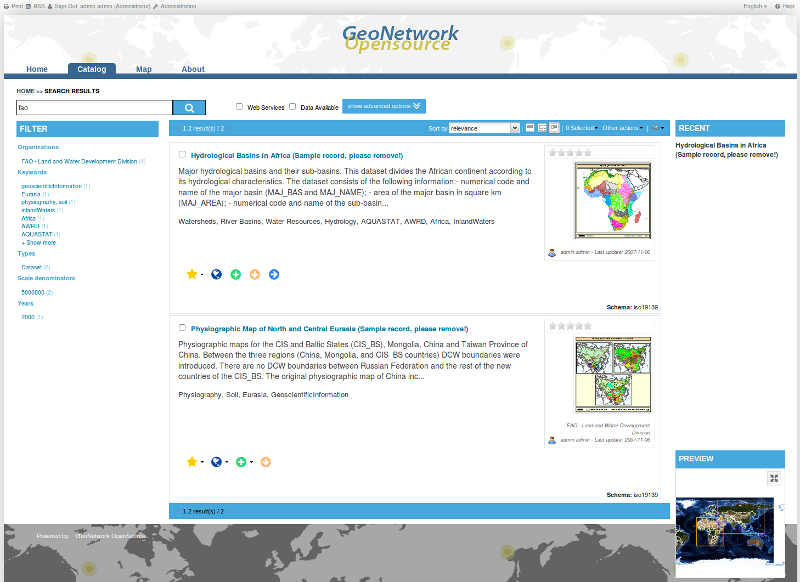Filter by keyword Eurasia
Viewport: 800px width, 582px height.
pos(31,194)
